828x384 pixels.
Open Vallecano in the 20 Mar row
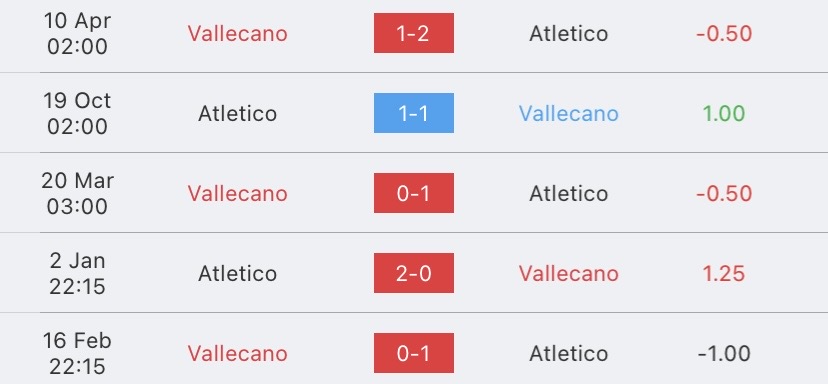point(238,194)
